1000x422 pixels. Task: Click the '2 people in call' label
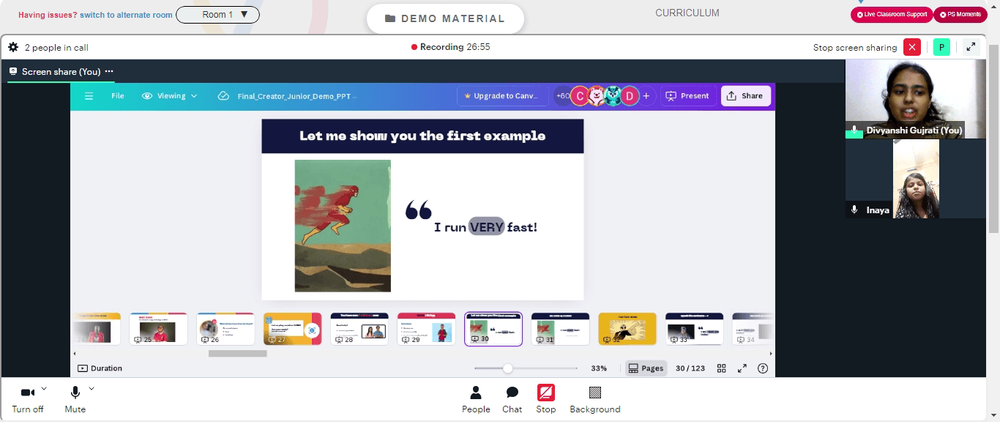57,48
